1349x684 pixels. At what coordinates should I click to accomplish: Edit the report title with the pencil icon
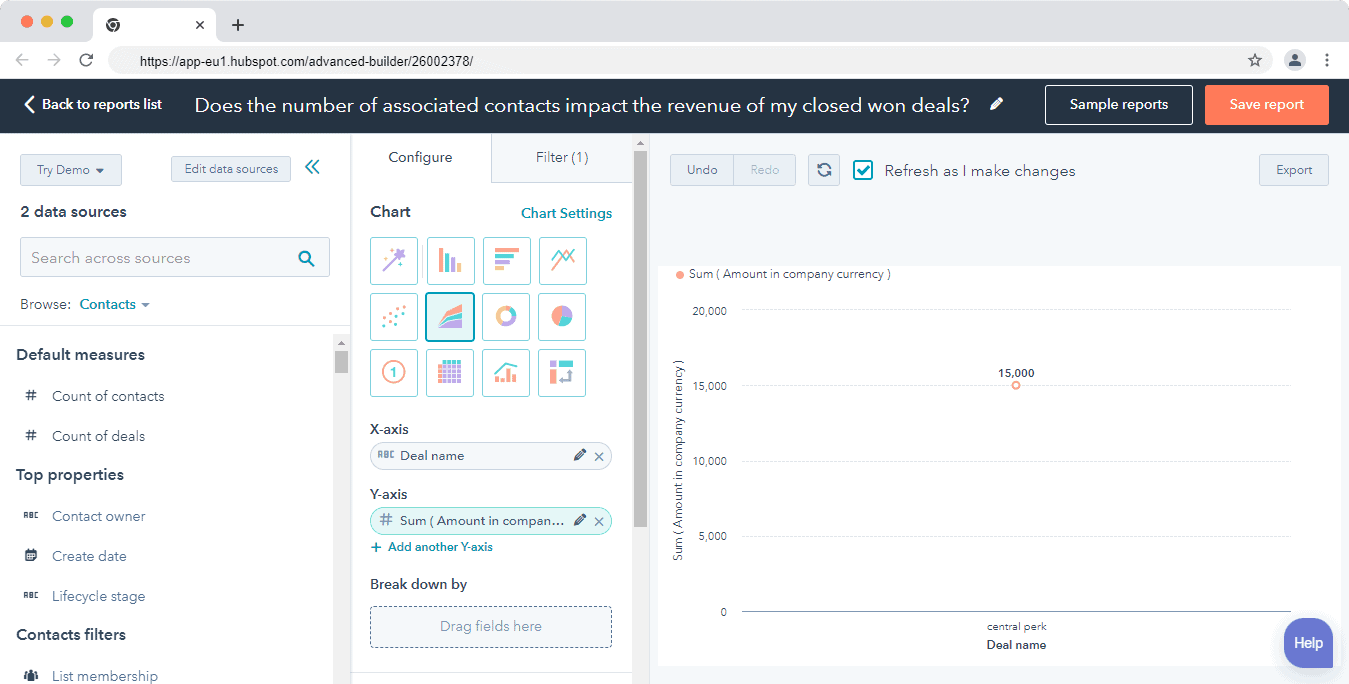click(996, 104)
